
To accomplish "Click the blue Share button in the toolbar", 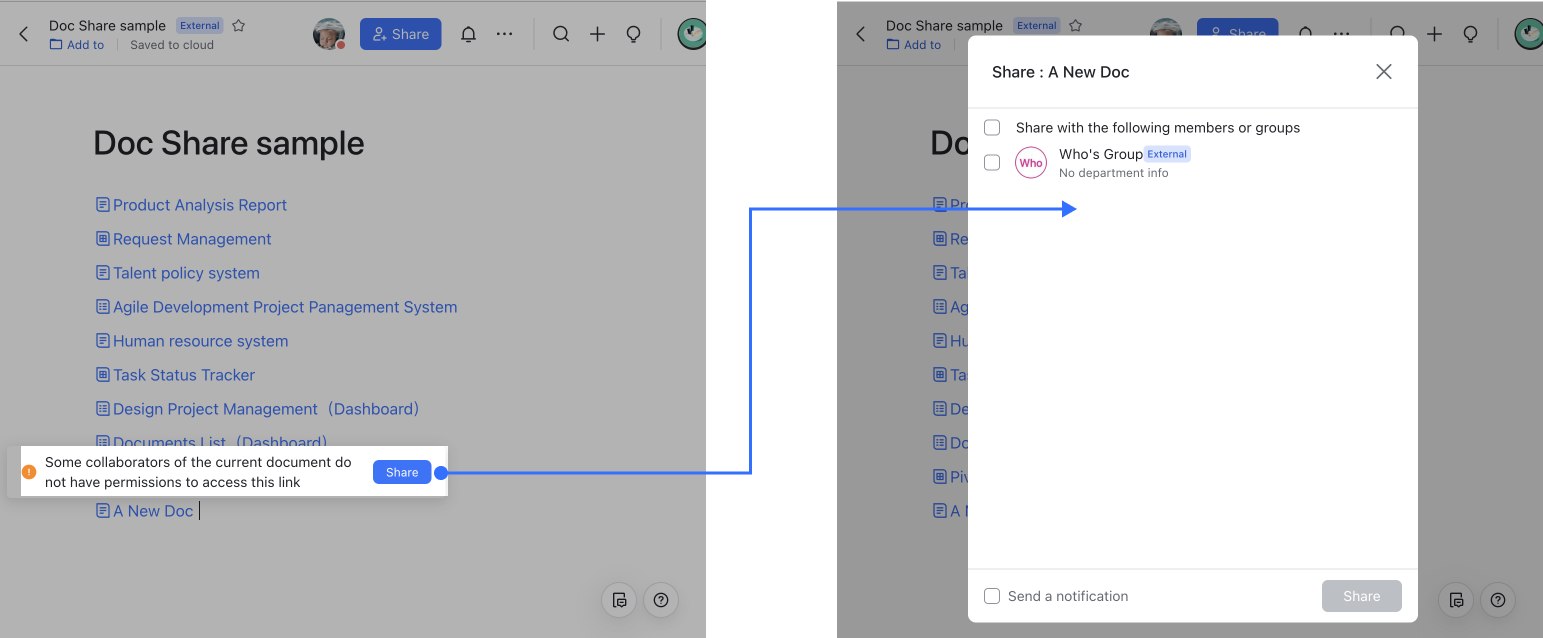I will coord(400,33).
